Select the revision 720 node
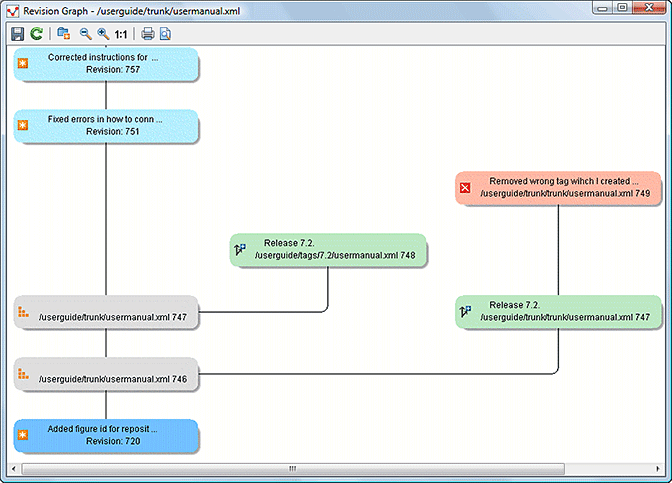The height and width of the screenshot is (483, 672). point(106,435)
